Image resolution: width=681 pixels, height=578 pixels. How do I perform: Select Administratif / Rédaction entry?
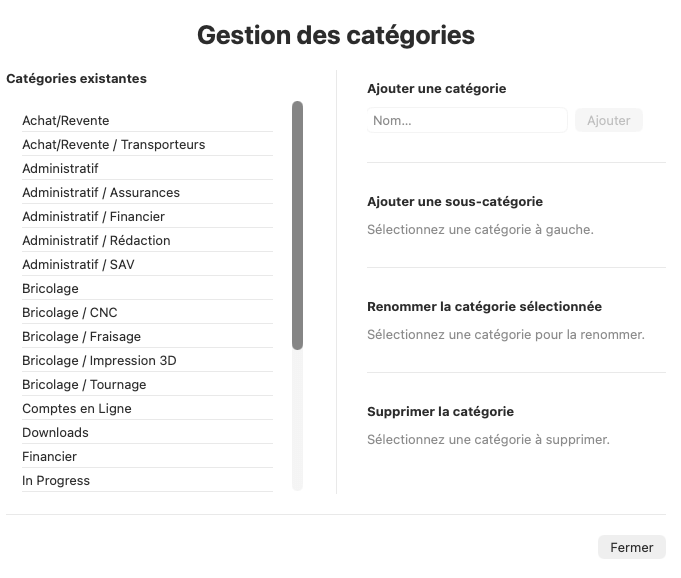click(96, 241)
